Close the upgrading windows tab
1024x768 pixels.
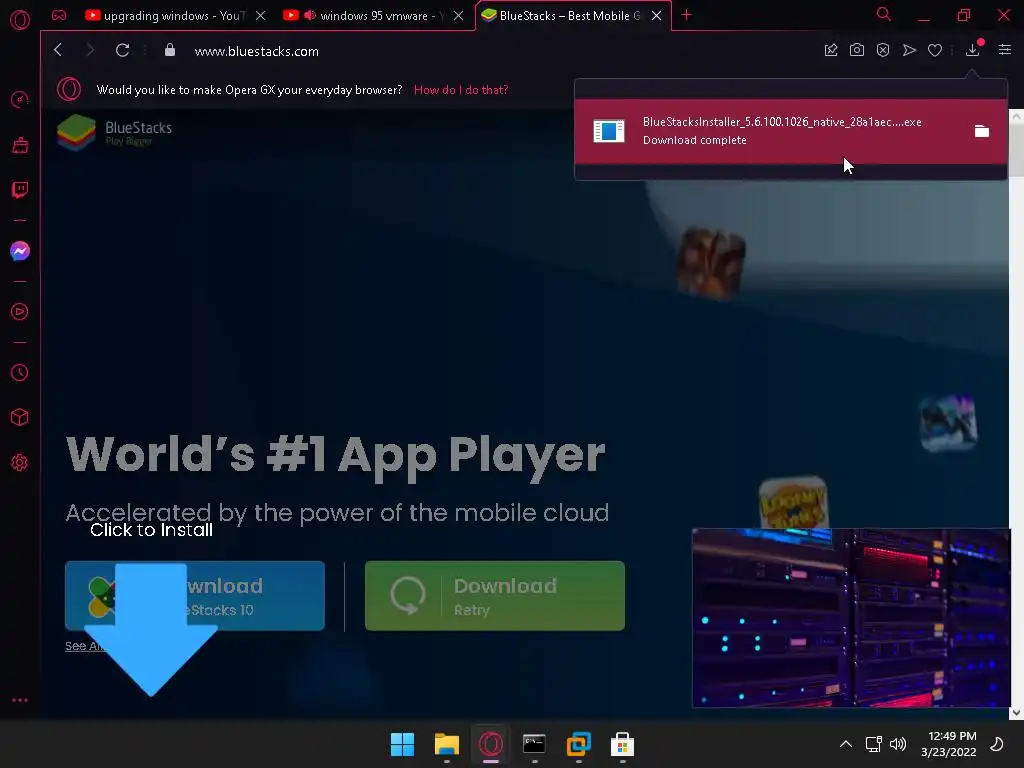261,15
